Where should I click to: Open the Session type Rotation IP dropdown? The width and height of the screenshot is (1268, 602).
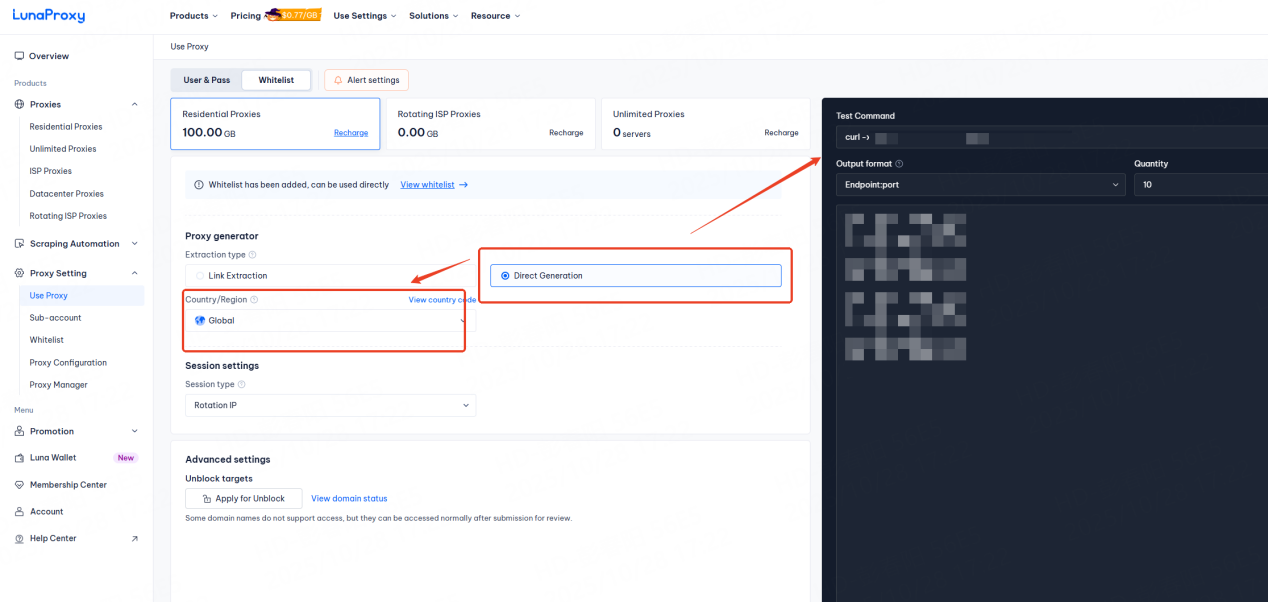(330, 405)
